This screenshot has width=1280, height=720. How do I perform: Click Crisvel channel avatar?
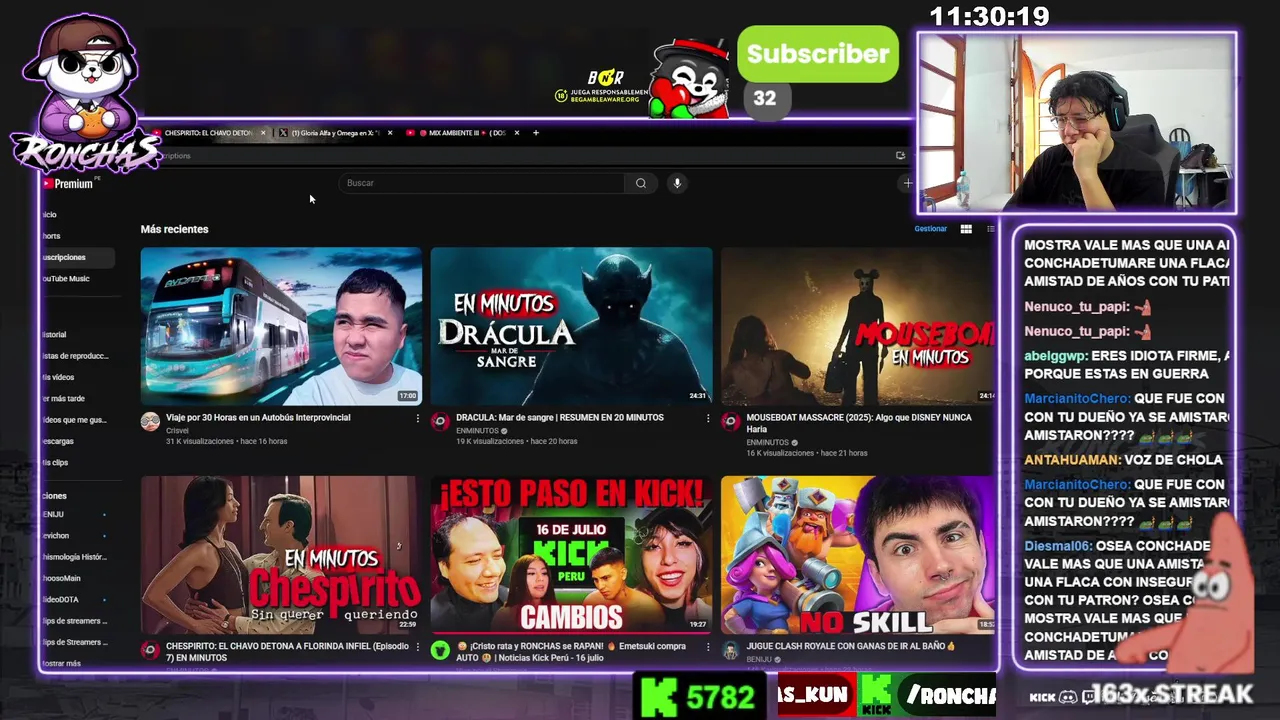pyautogui.click(x=150, y=422)
